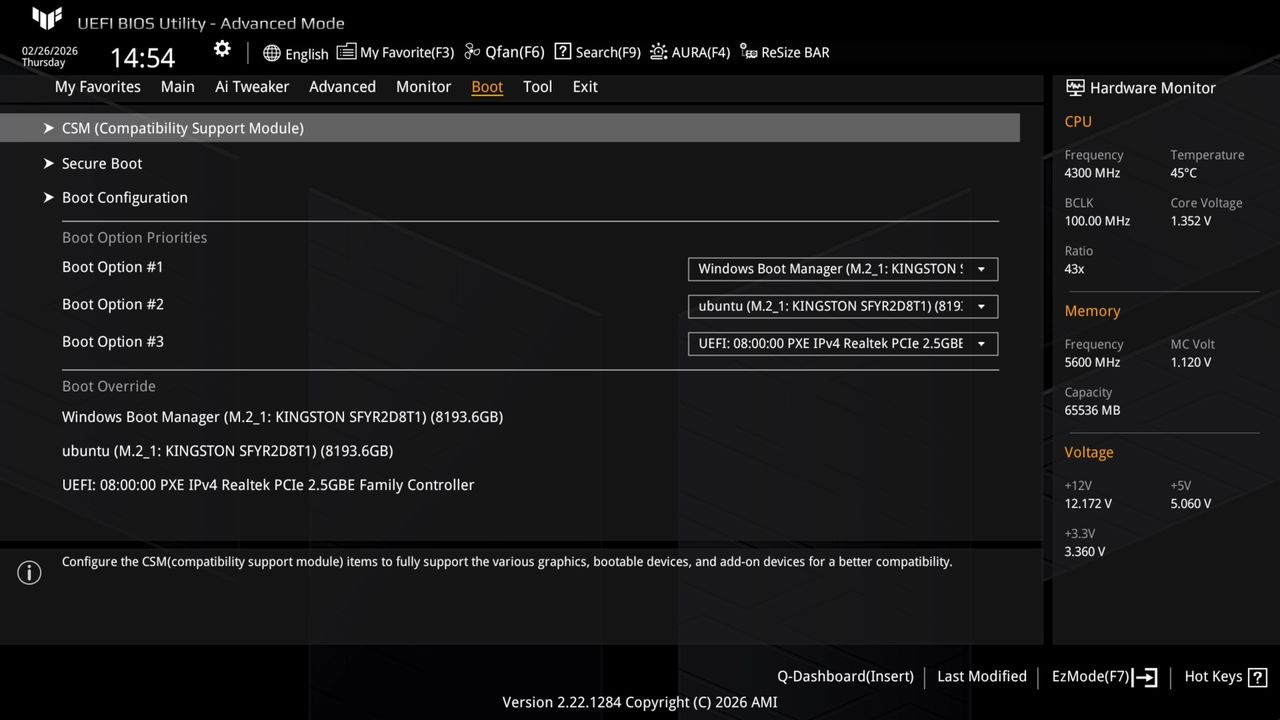
Task: Boot directly into Windows Boot Manager override
Action: [282, 417]
